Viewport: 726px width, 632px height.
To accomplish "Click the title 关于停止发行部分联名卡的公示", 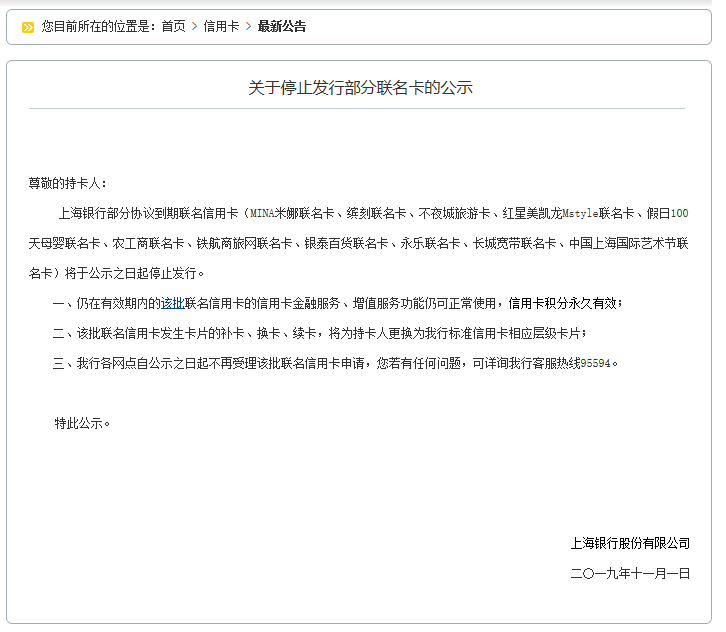I will pos(360,88).
